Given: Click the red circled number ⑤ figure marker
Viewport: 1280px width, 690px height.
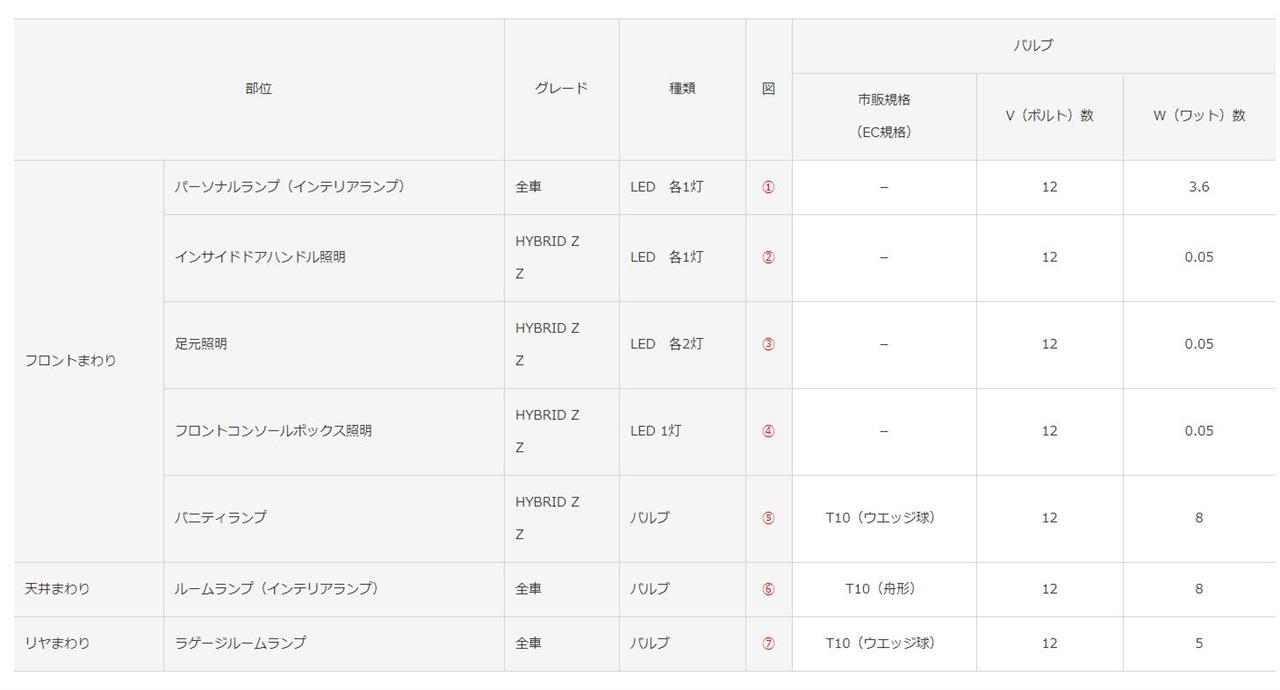Looking at the screenshot, I should point(768,518).
